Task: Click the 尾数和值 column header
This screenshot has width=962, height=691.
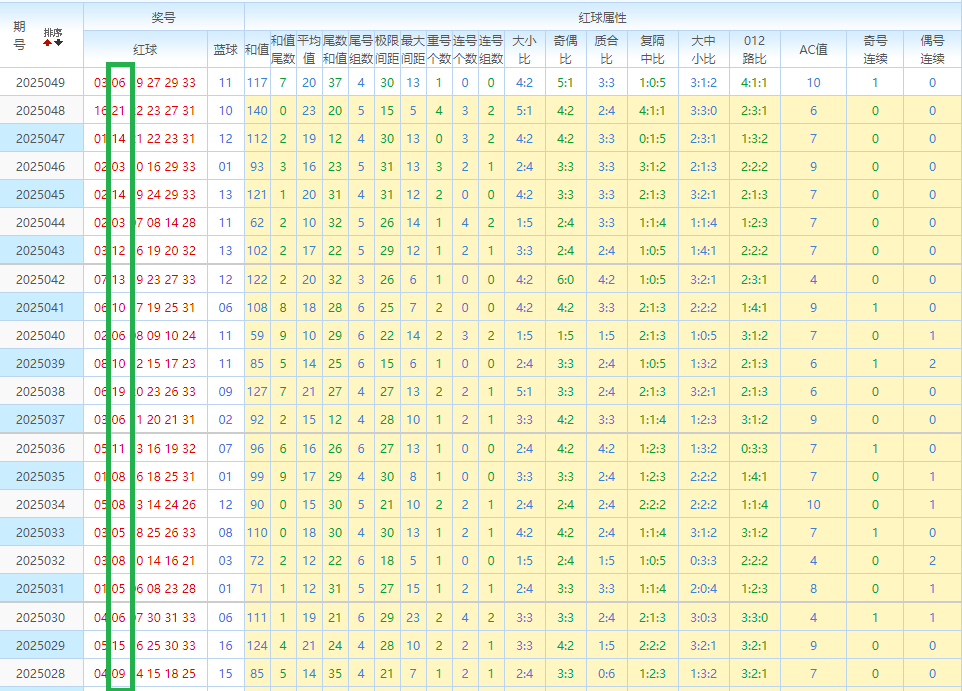Action: (x=335, y=50)
